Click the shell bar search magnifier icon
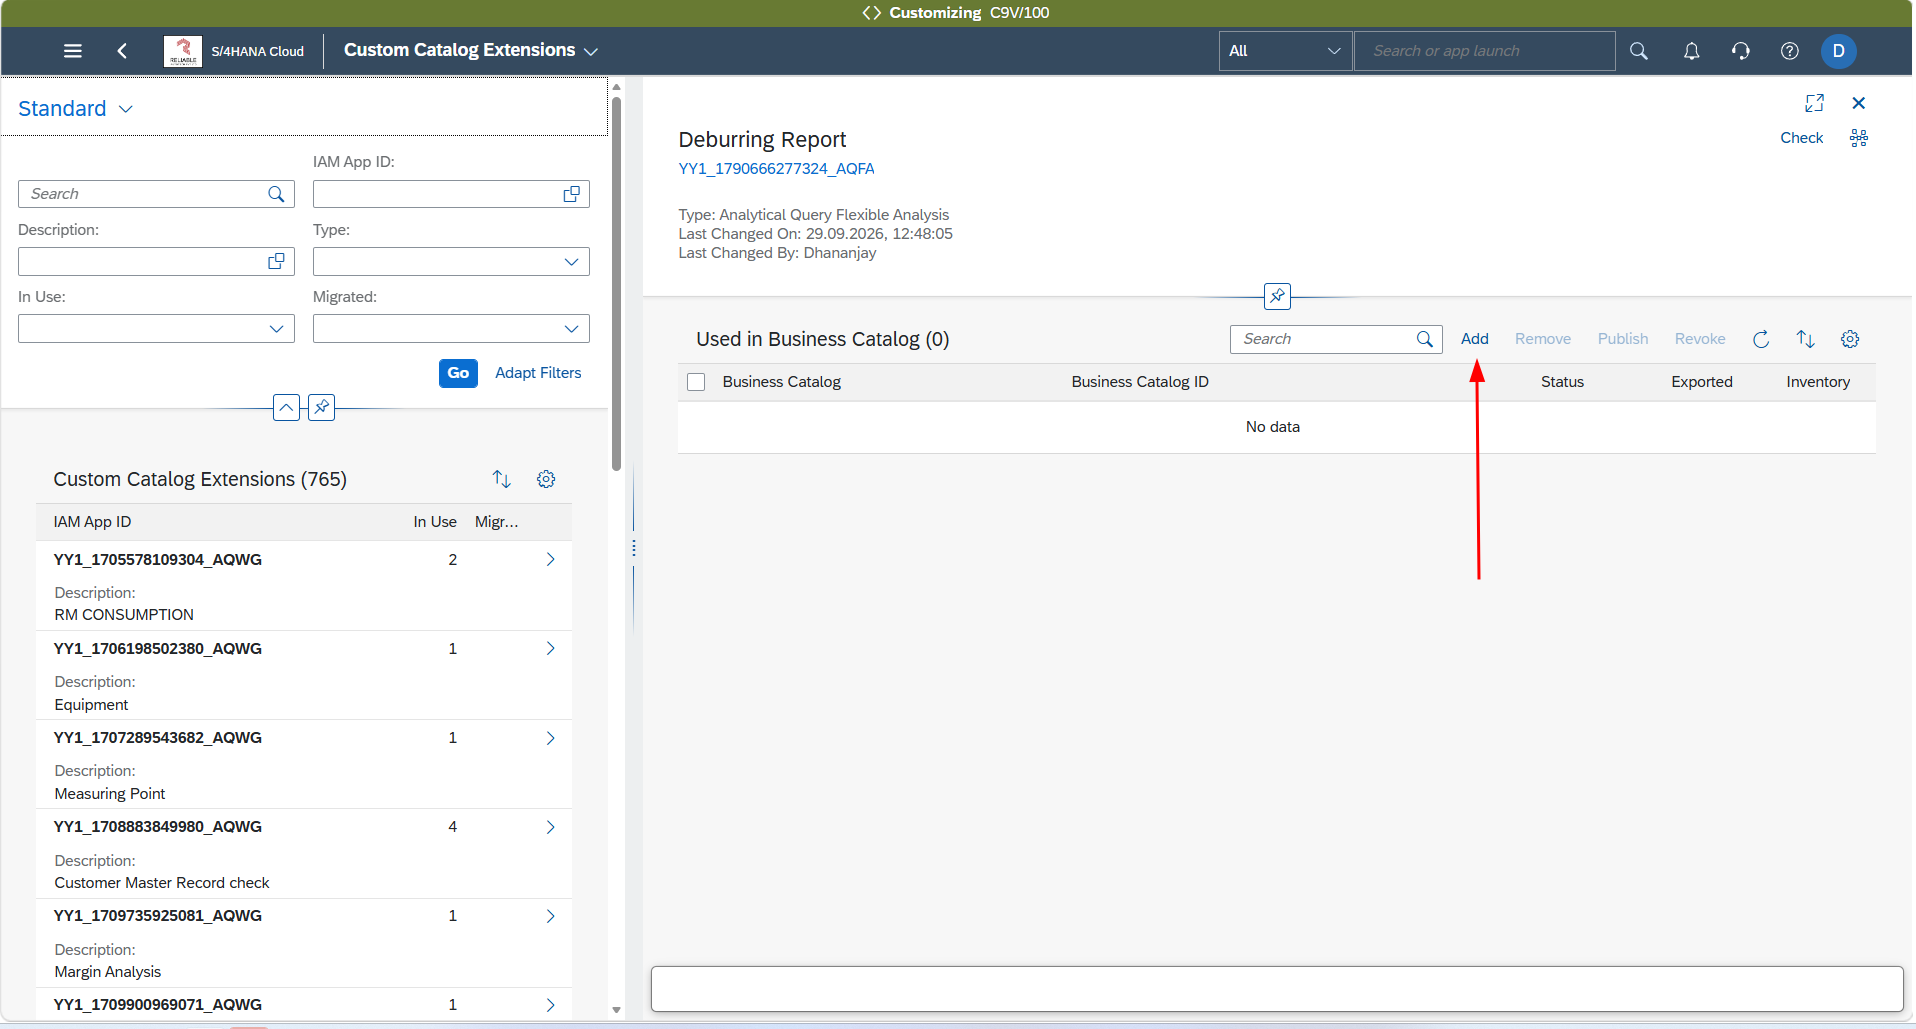The image size is (1916, 1029). pyautogui.click(x=1639, y=51)
